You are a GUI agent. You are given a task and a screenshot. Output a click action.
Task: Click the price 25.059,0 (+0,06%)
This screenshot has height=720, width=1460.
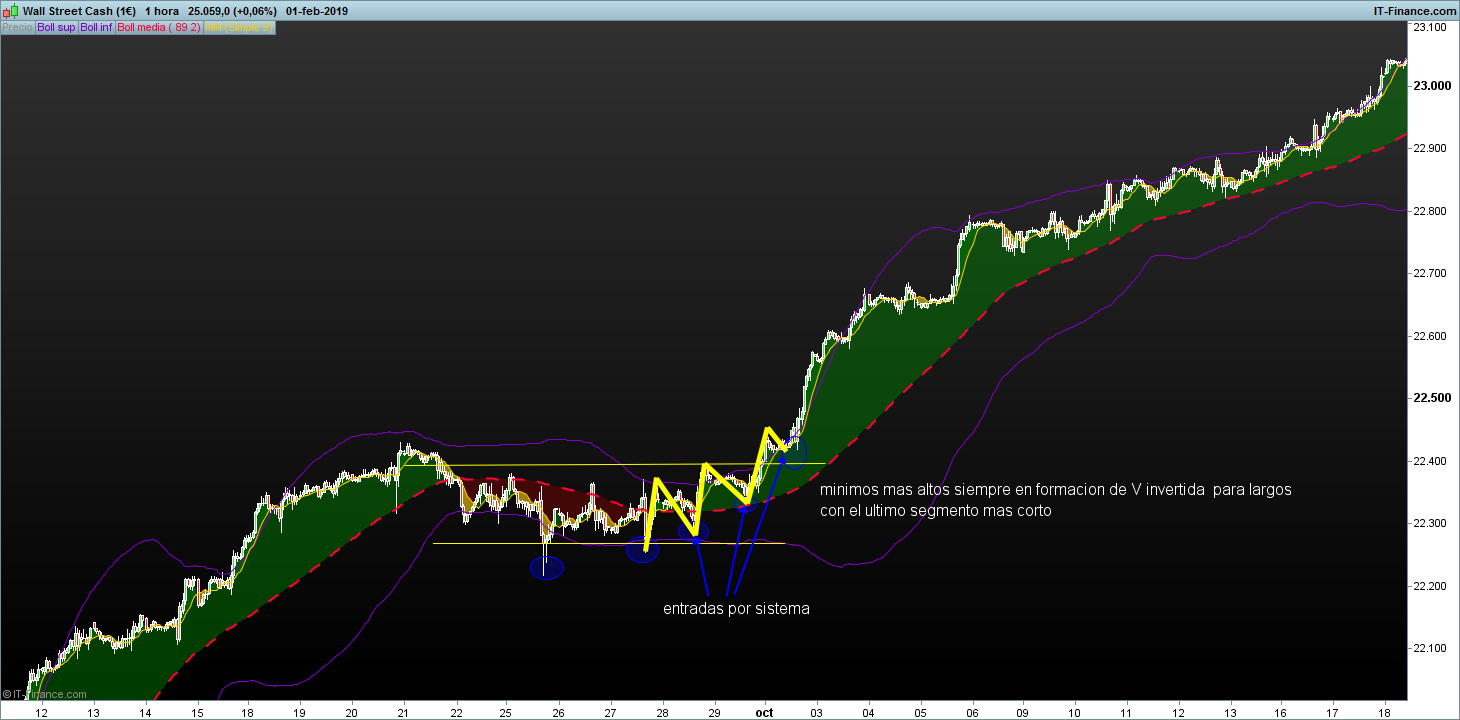232,10
